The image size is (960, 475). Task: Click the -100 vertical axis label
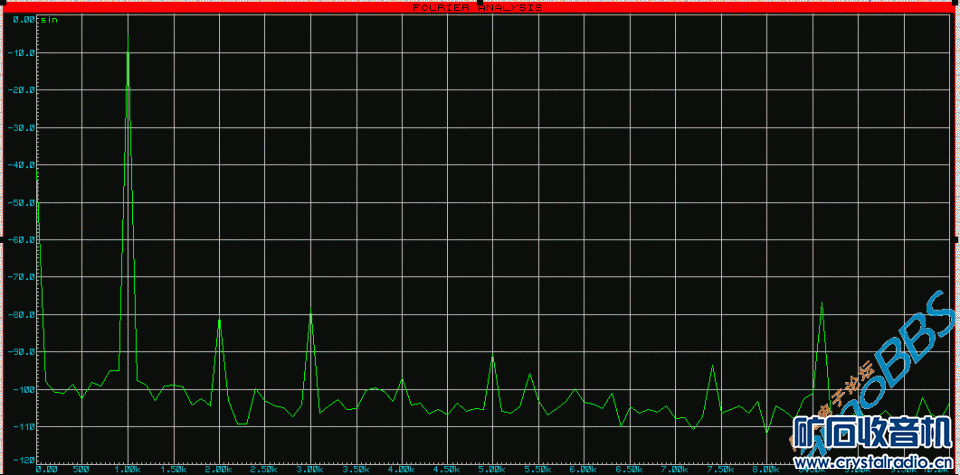click(23, 389)
